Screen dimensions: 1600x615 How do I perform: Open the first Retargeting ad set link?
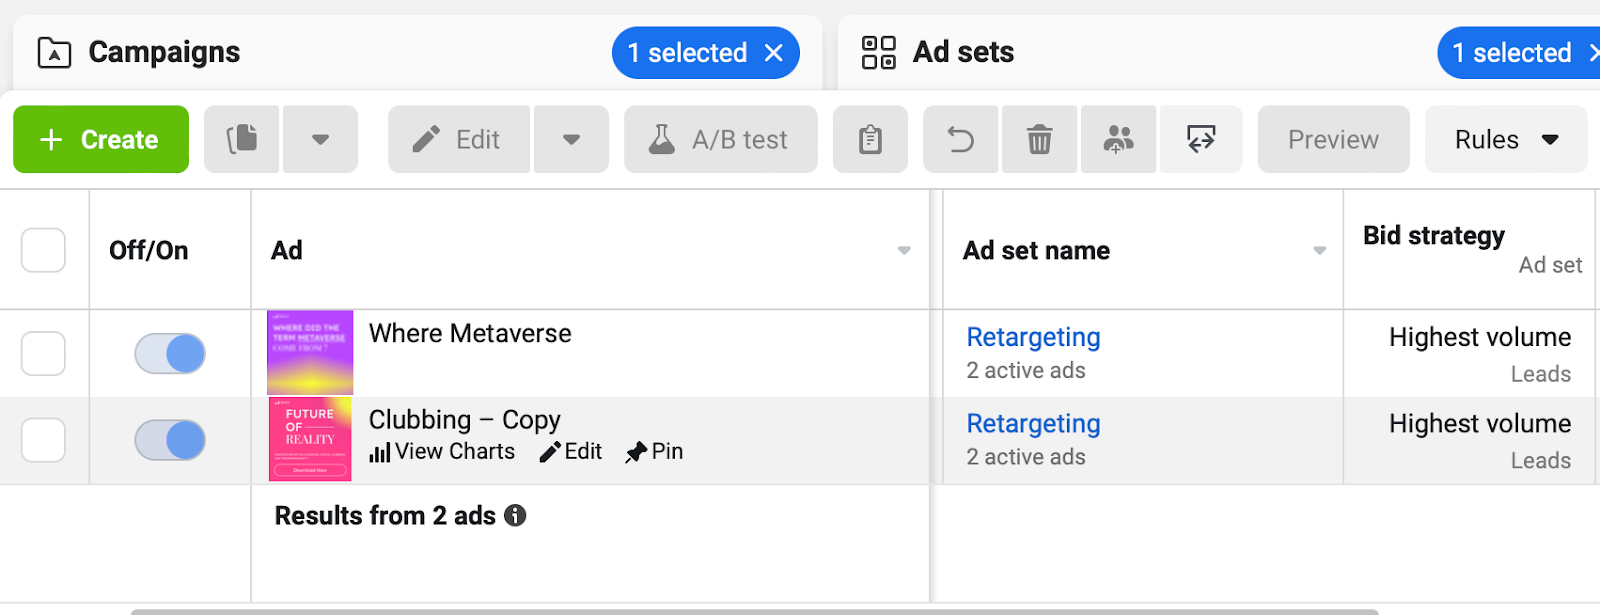click(x=1033, y=337)
